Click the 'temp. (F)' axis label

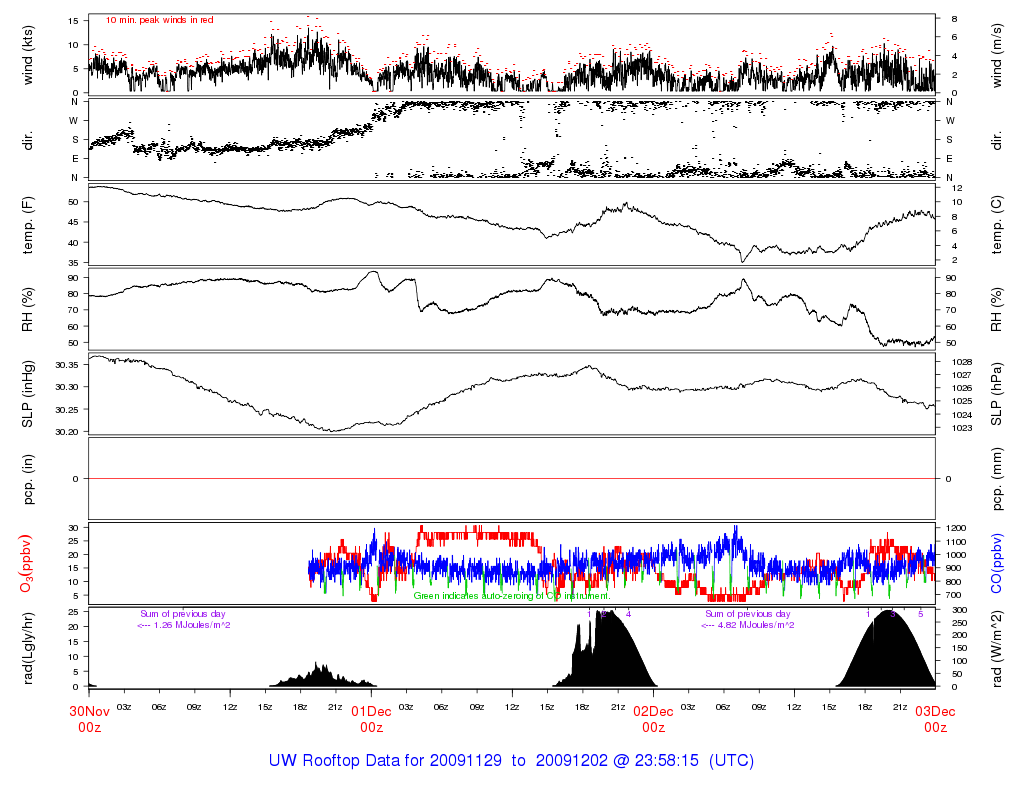pos(27,225)
